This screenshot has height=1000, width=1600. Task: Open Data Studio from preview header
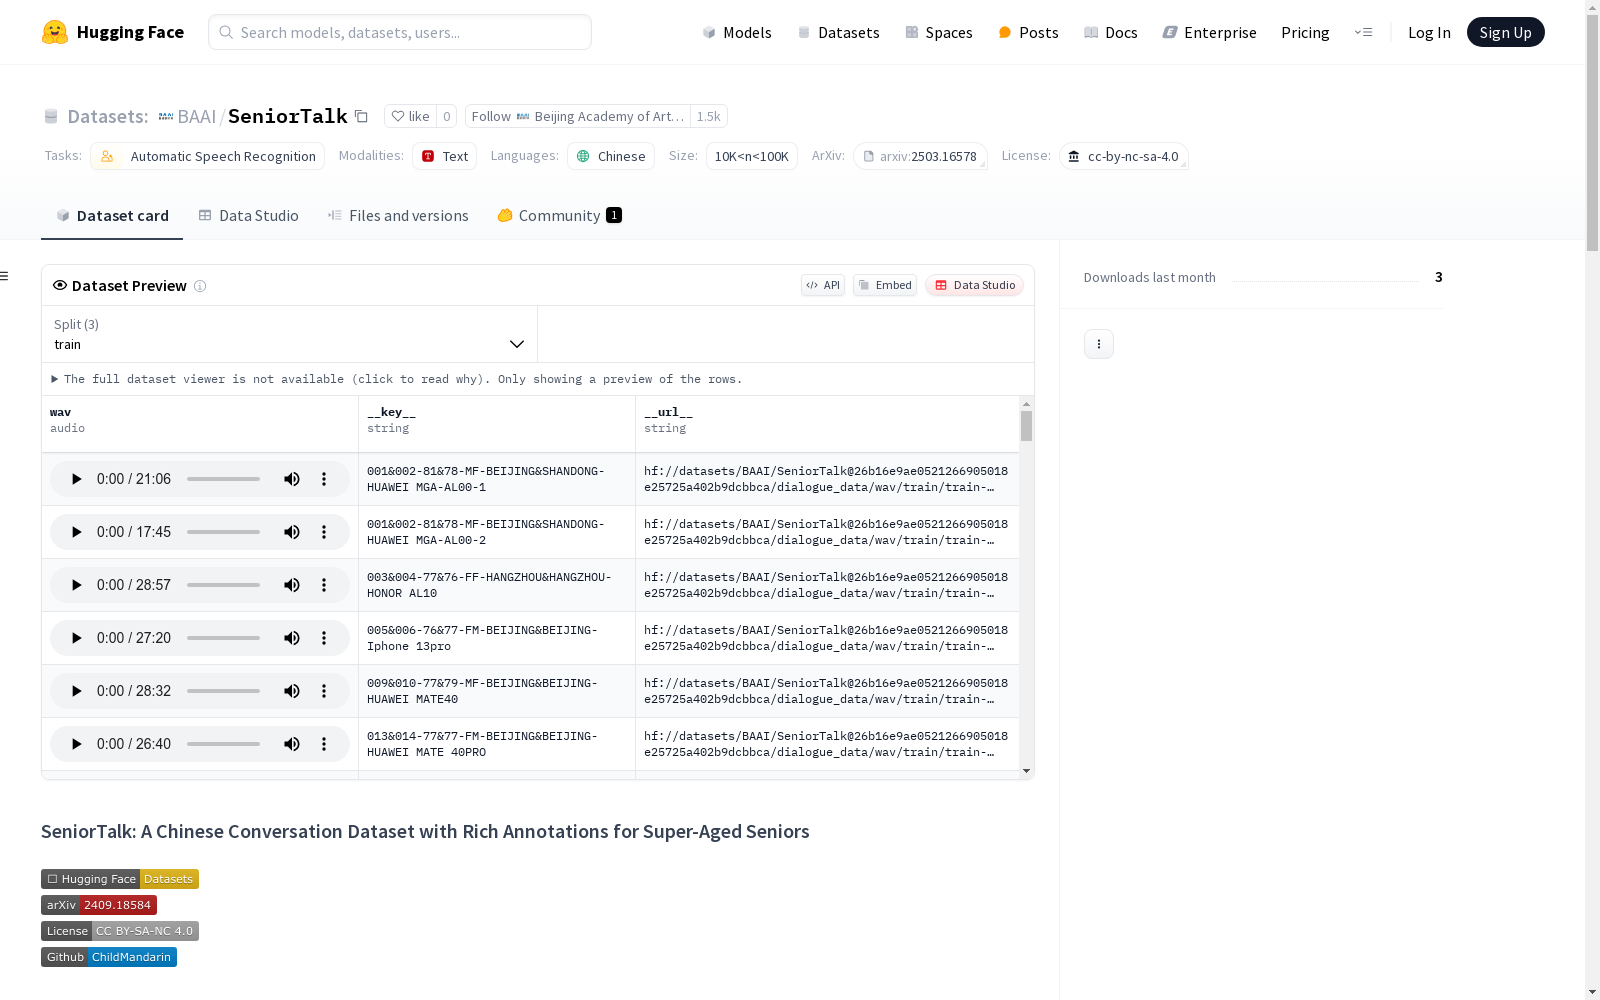974,285
